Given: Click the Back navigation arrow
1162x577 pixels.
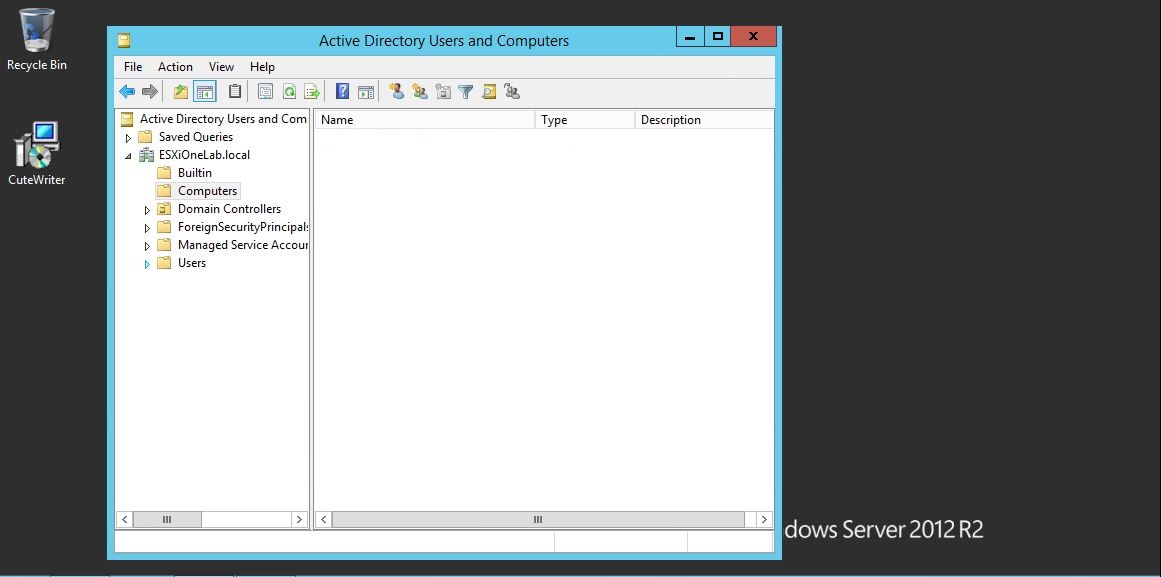Looking at the screenshot, I should point(127,91).
